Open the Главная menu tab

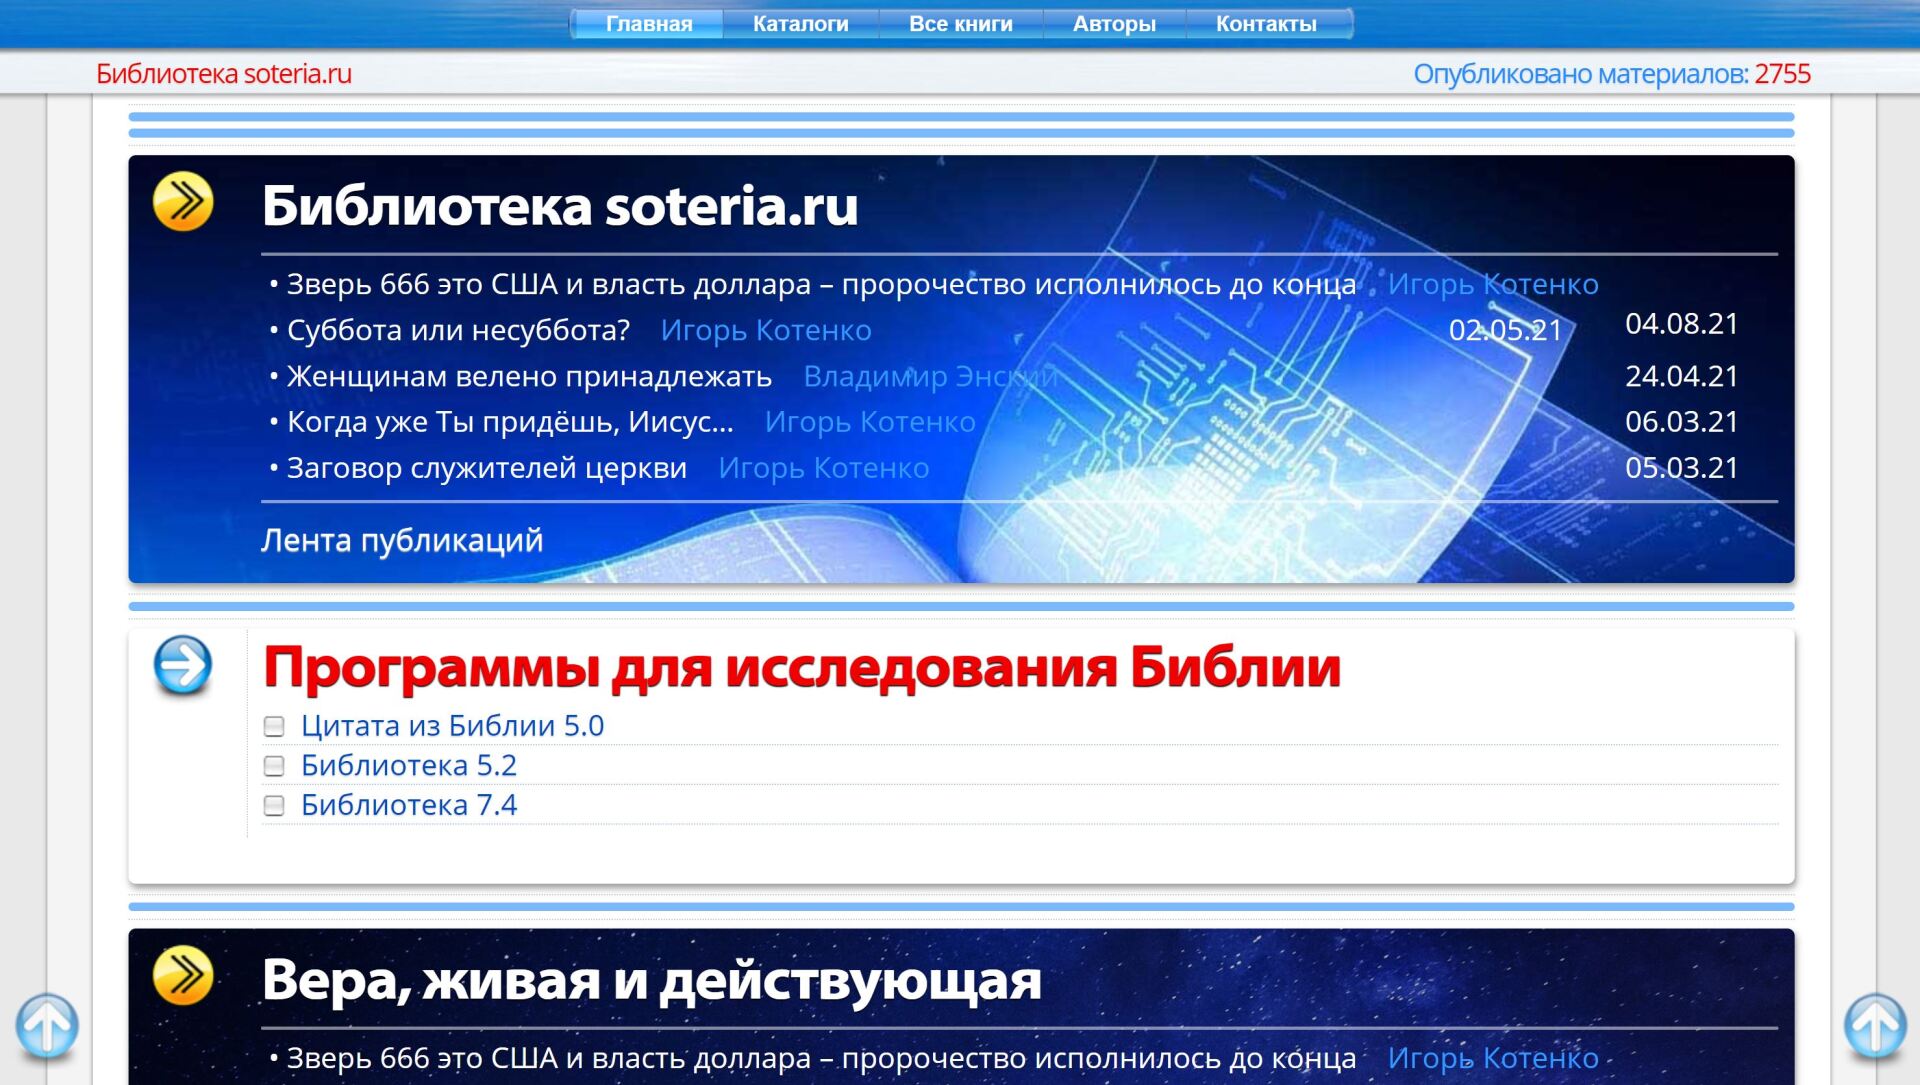click(649, 24)
